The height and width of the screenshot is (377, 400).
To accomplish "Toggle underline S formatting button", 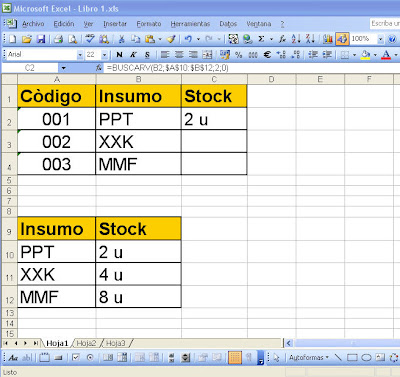I will coord(147,55).
